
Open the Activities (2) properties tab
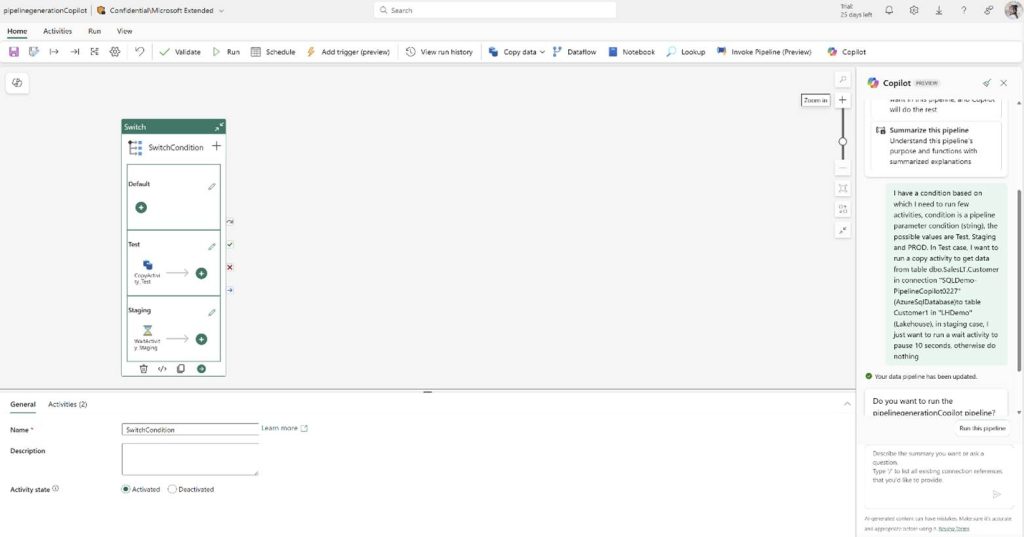click(67, 404)
